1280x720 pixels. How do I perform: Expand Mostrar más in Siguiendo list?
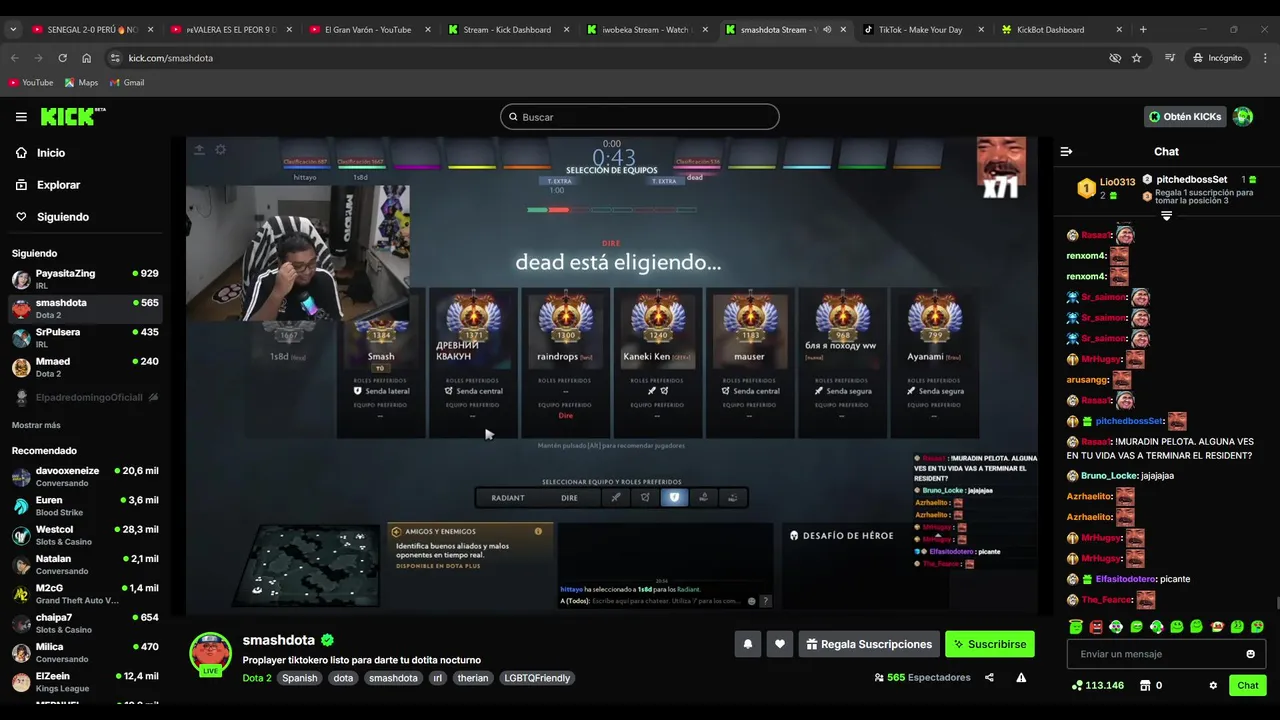pyautogui.click(x=36, y=425)
